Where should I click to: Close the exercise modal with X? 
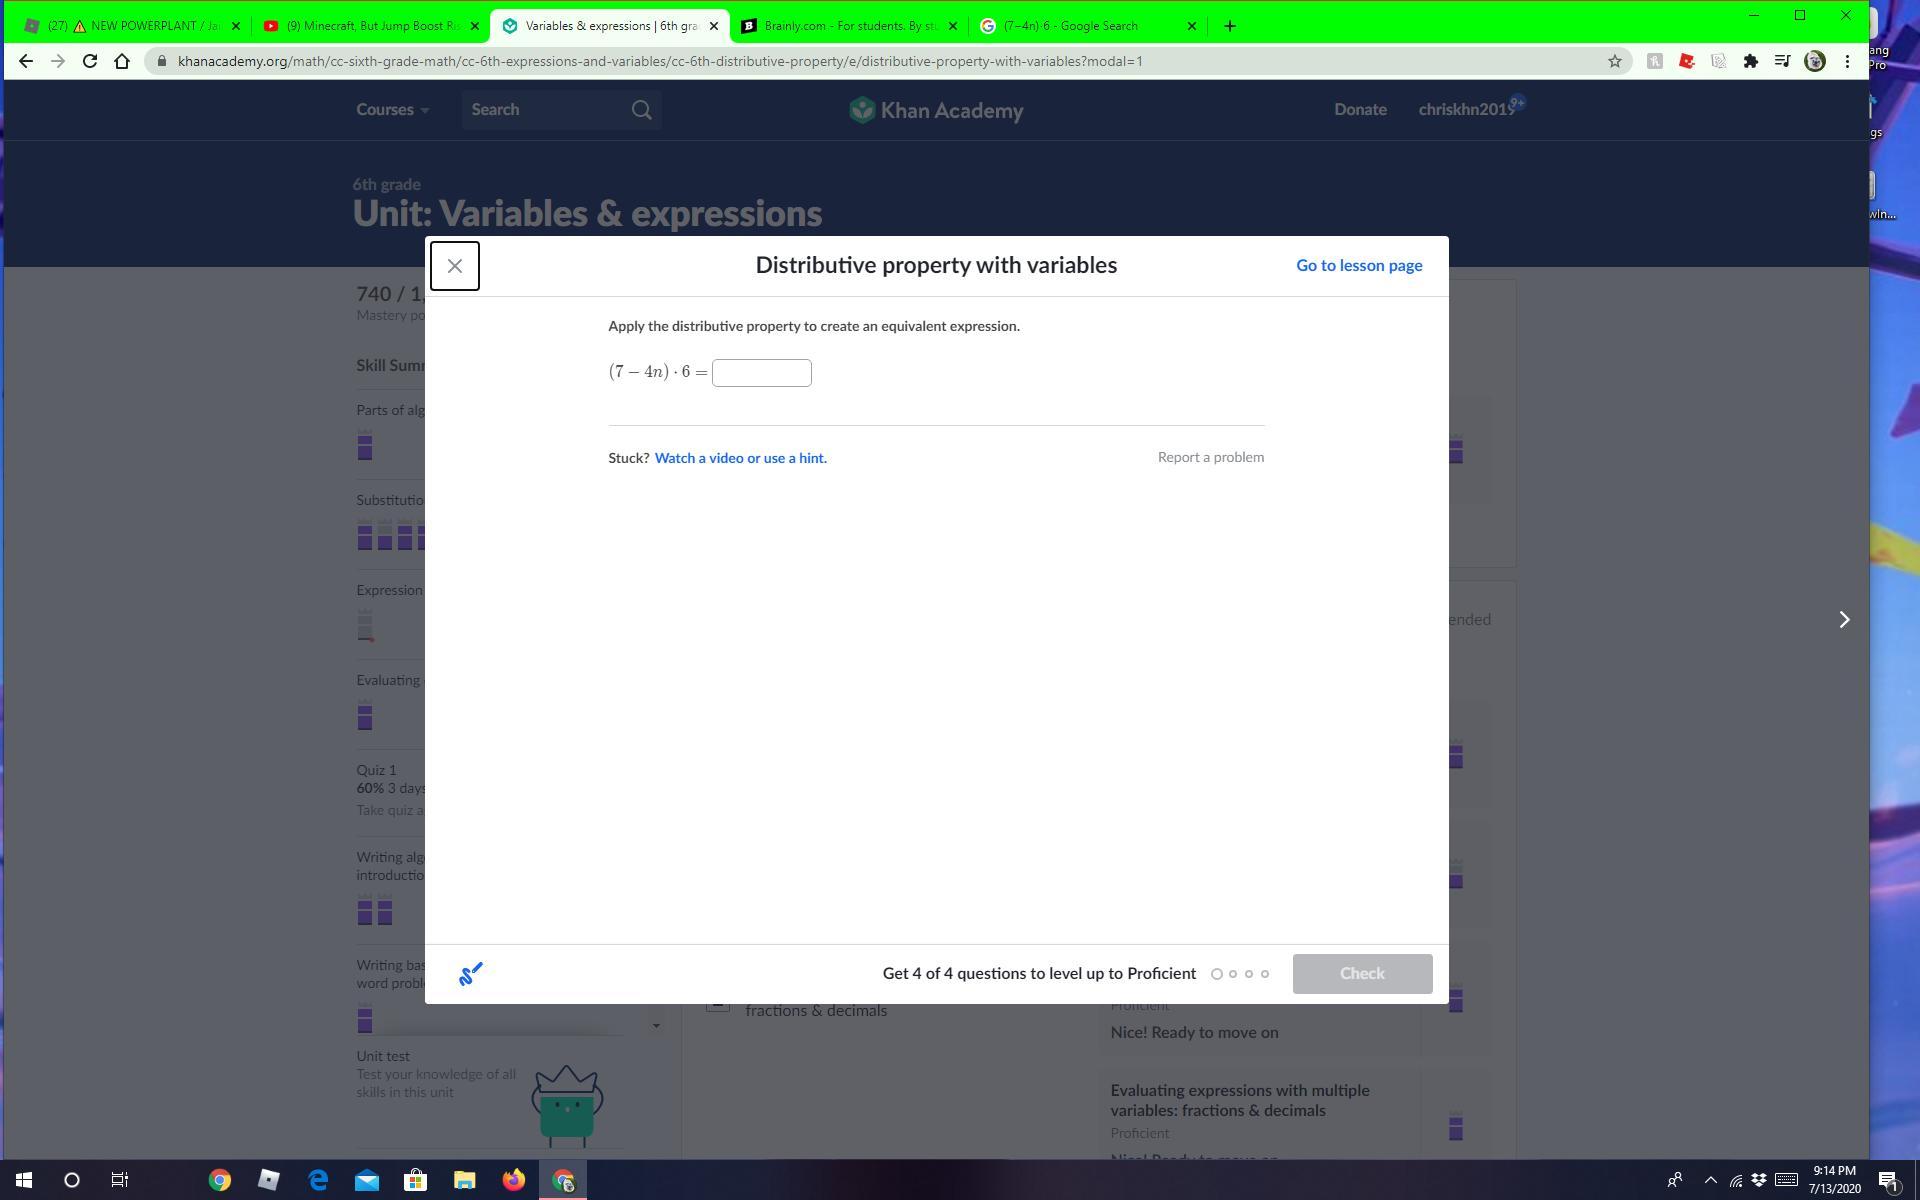(x=454, y=266)
